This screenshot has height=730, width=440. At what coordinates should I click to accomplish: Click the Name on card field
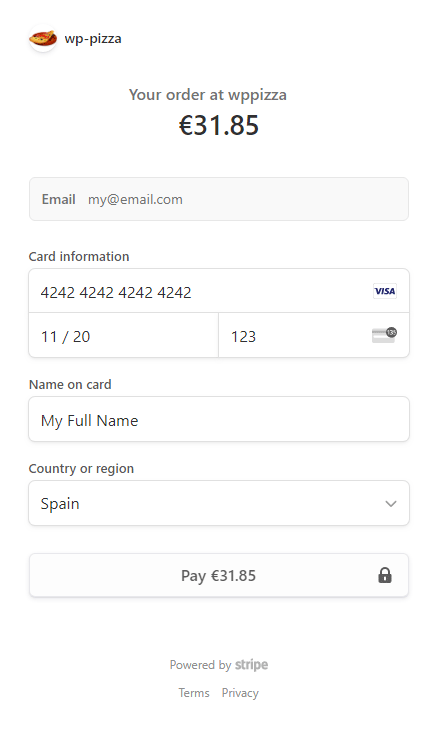[219, 419]
